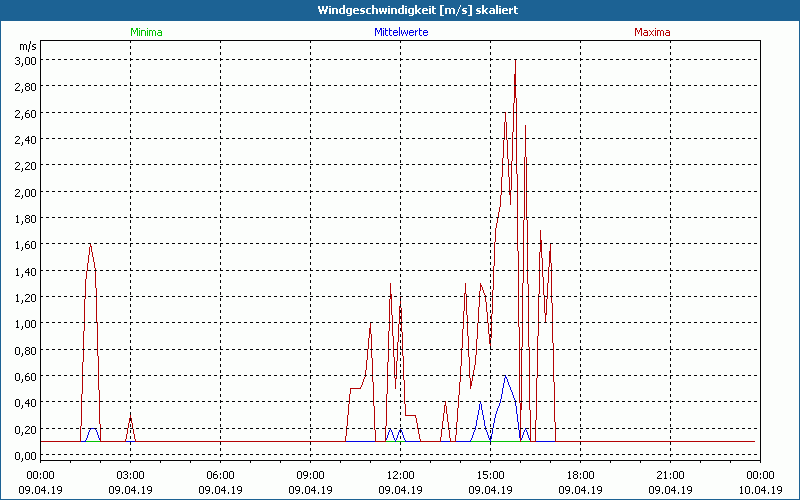The height and width of the screenshot is (500, 800).
Task: Select the 18:00 time axis label
Action: [580, 475]
